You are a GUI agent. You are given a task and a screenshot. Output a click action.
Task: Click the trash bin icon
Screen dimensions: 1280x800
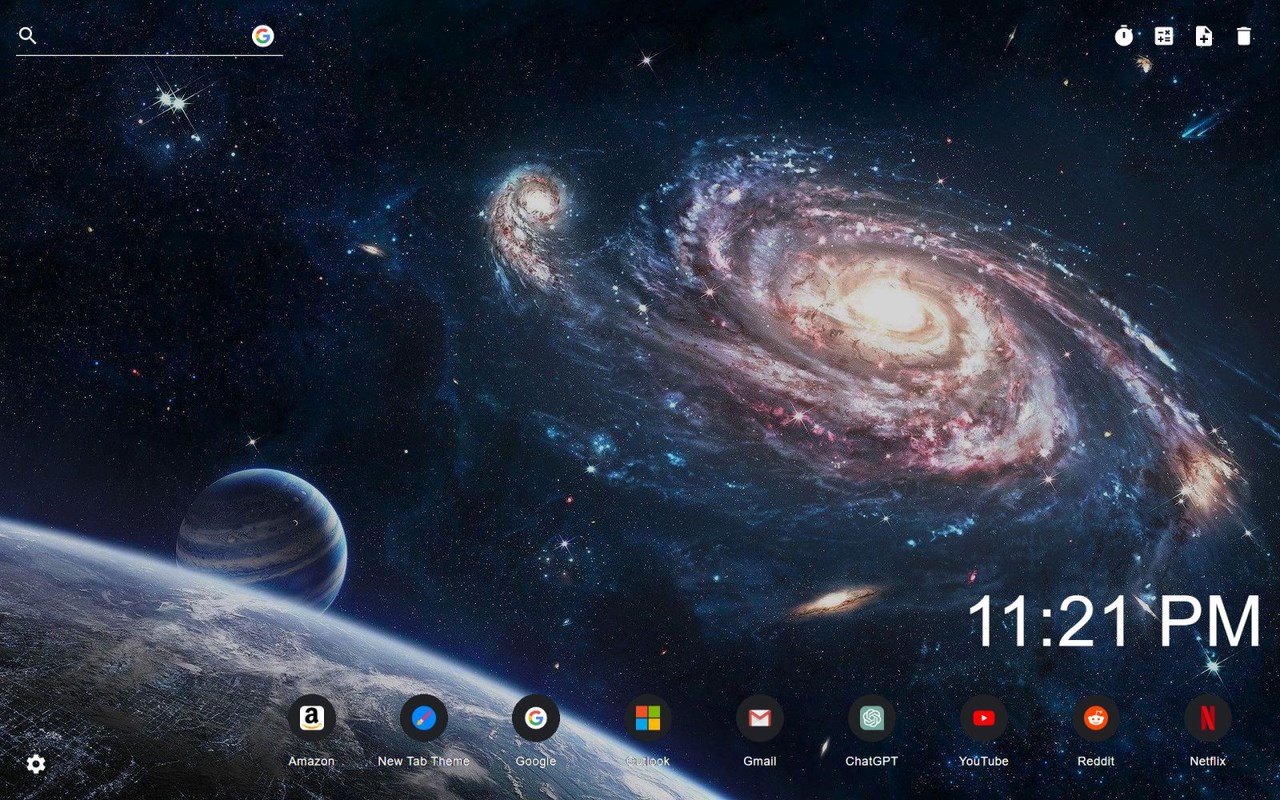tap(1244, 36)
